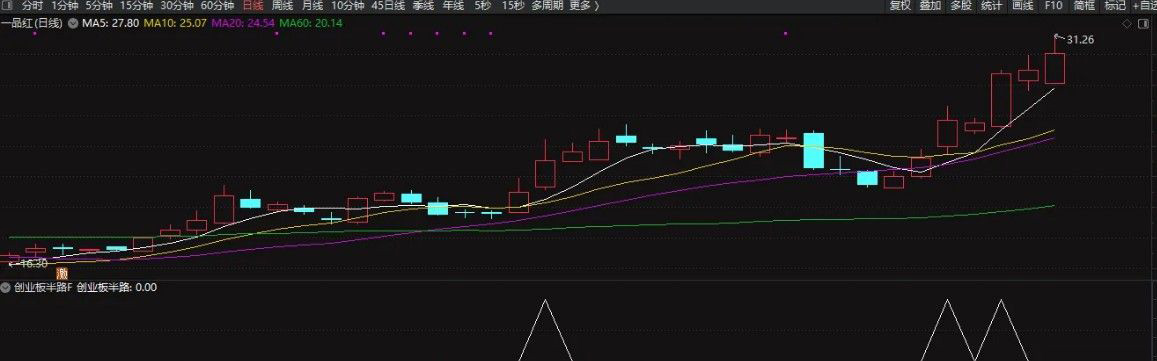
Task: Click the MA20: 24.54 label
Action: (243, 24)
